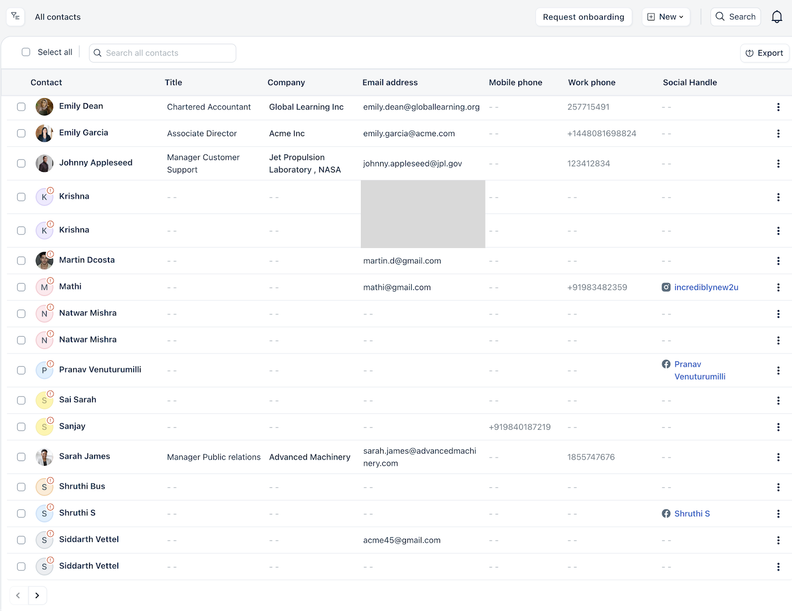Export the contacts list
The image size is (792, 611).
coord(764,53)
